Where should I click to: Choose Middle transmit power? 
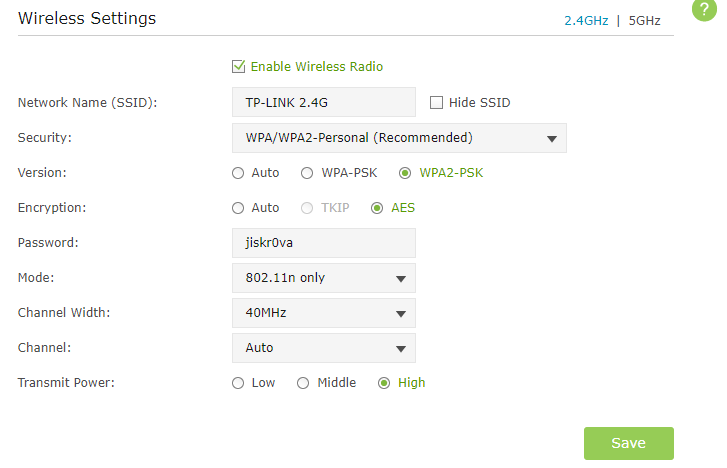[x=303, y=382]
